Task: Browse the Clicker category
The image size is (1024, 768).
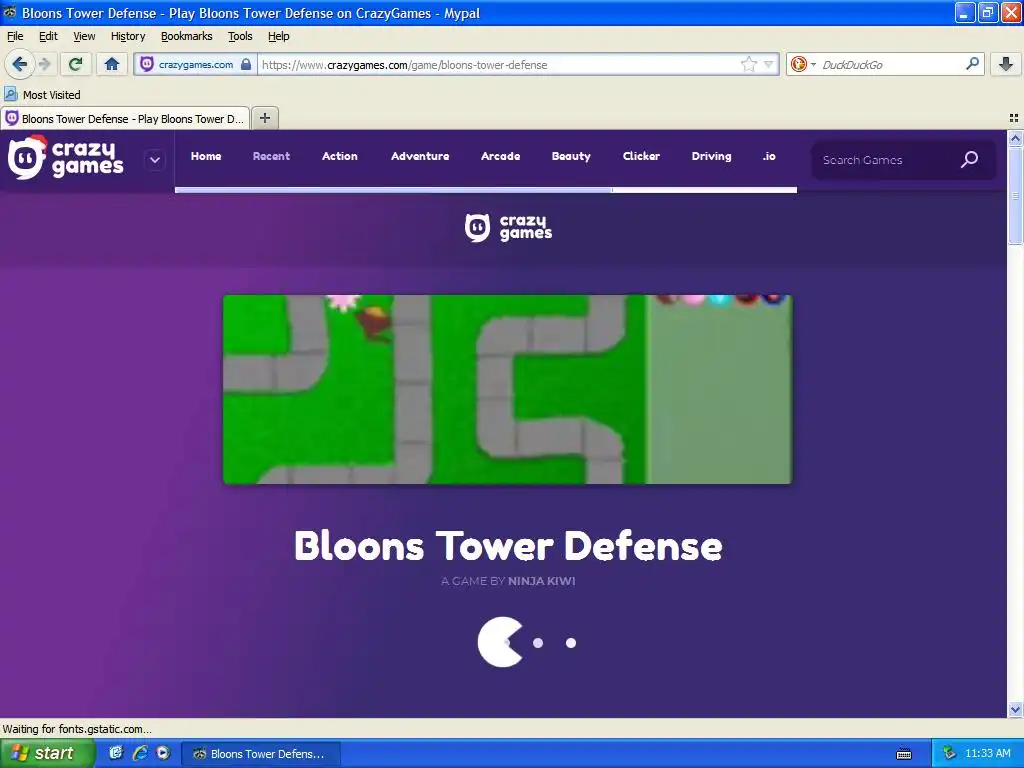Action: [x=641, y=156]
